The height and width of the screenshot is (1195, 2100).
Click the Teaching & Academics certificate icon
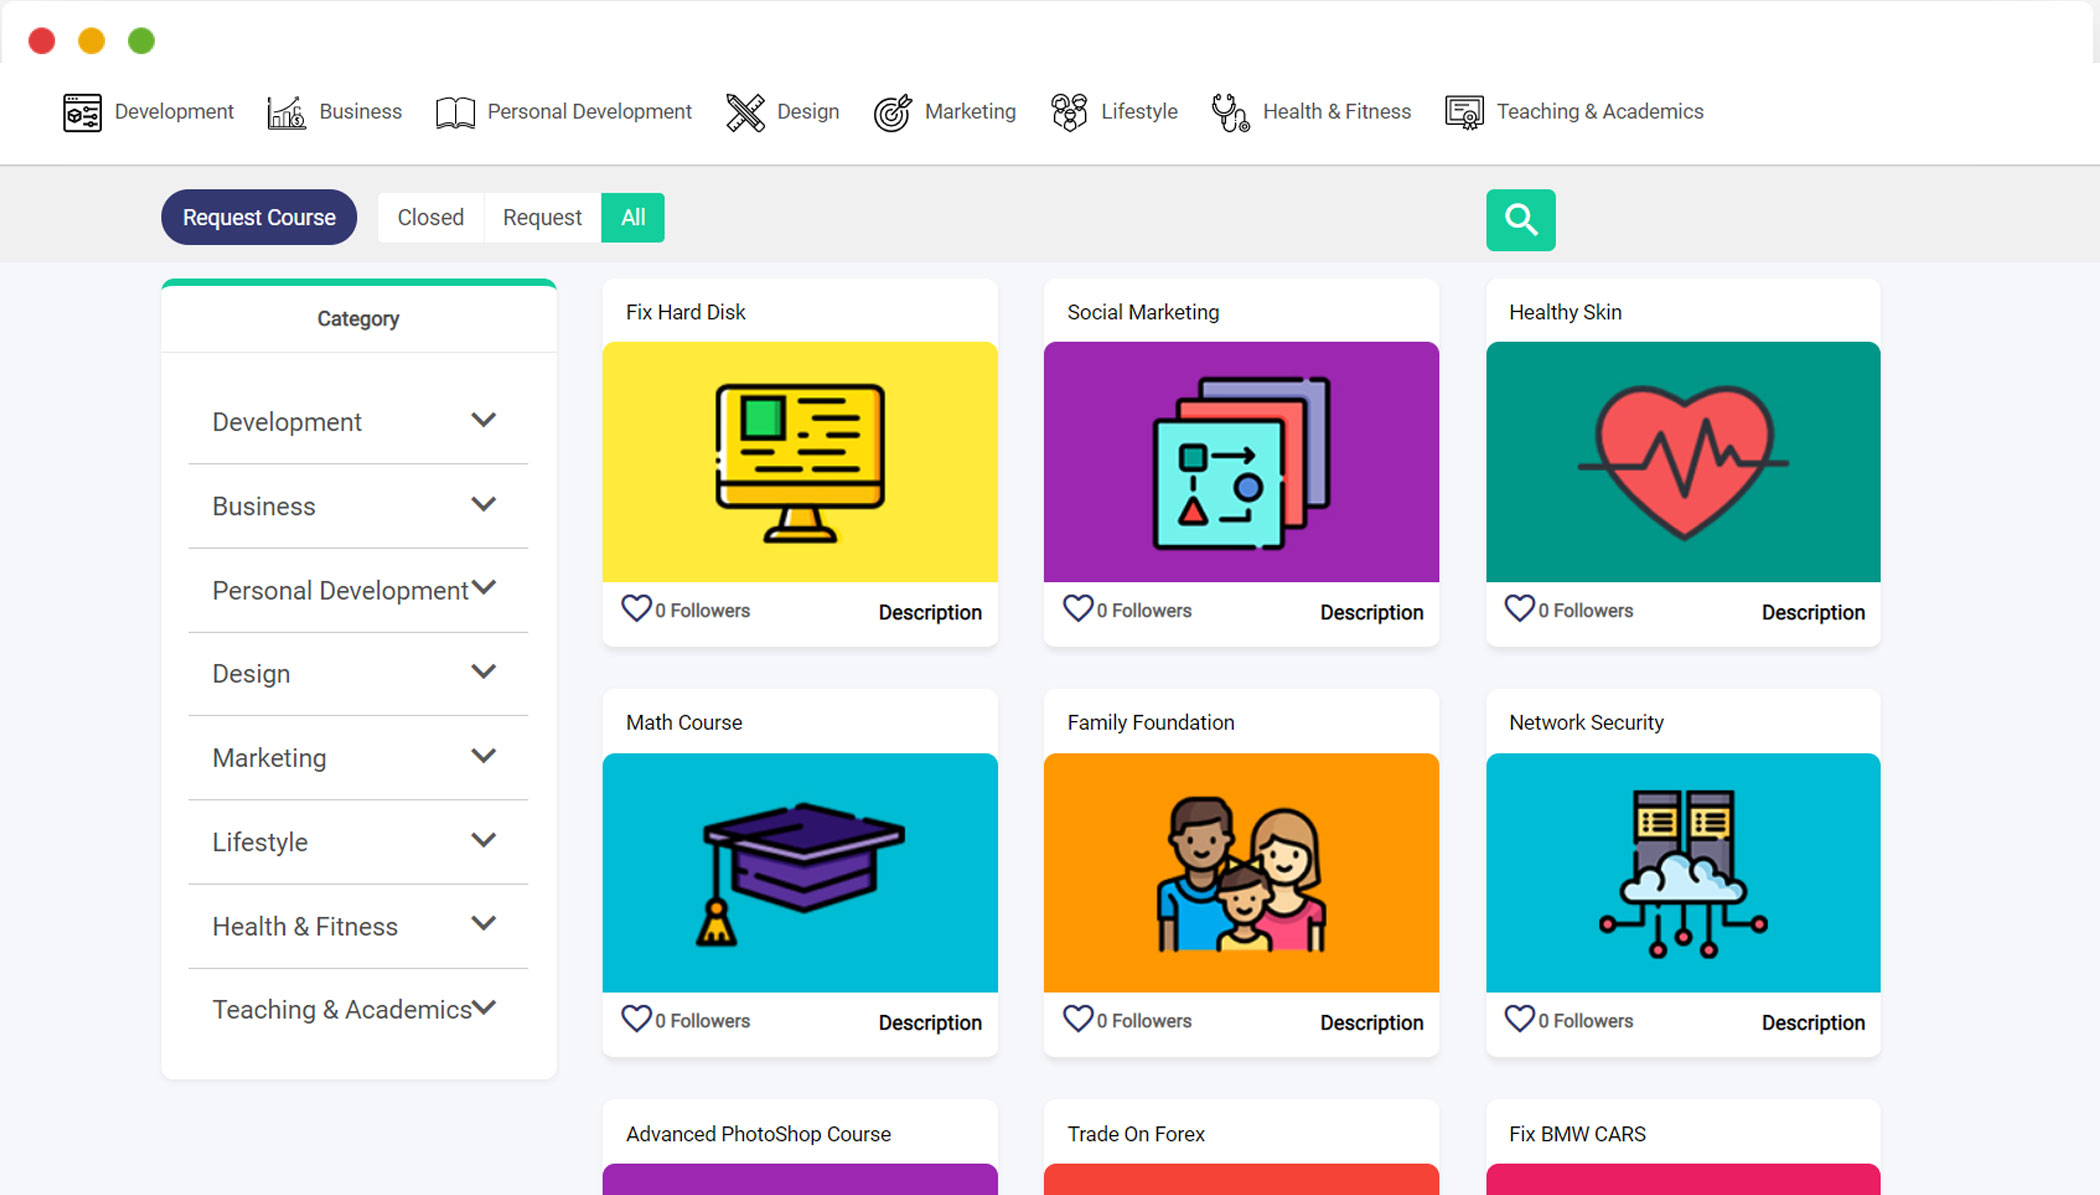click(1464, 112)
